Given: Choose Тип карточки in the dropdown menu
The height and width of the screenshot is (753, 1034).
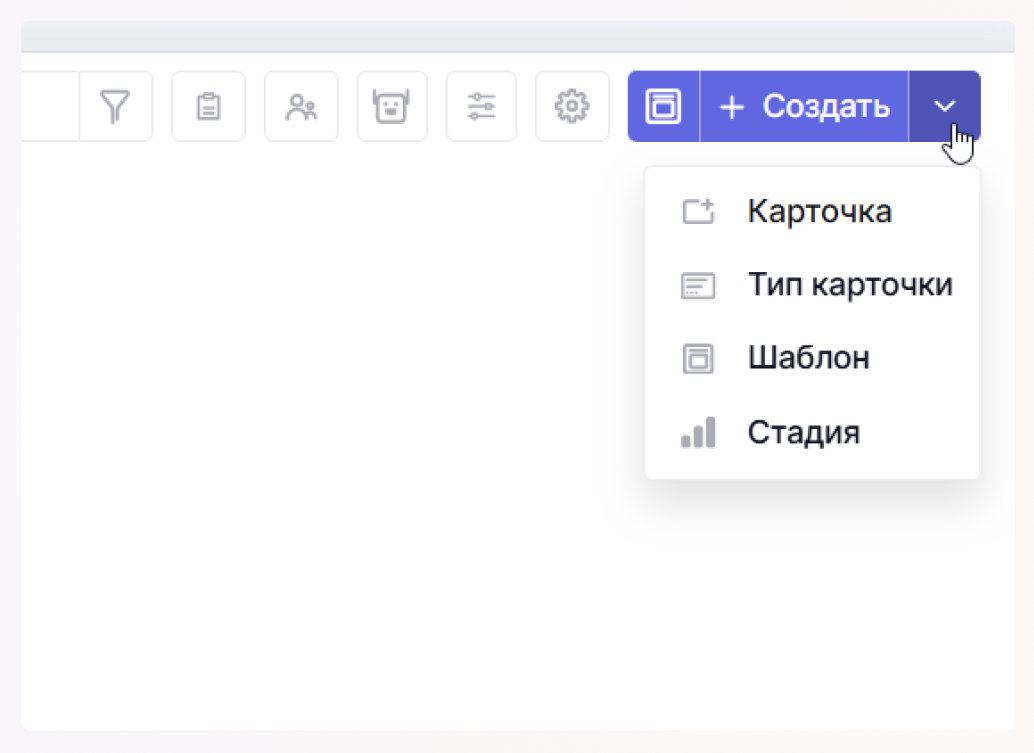Looking at the screenshot, I should (x=849, y=285).
